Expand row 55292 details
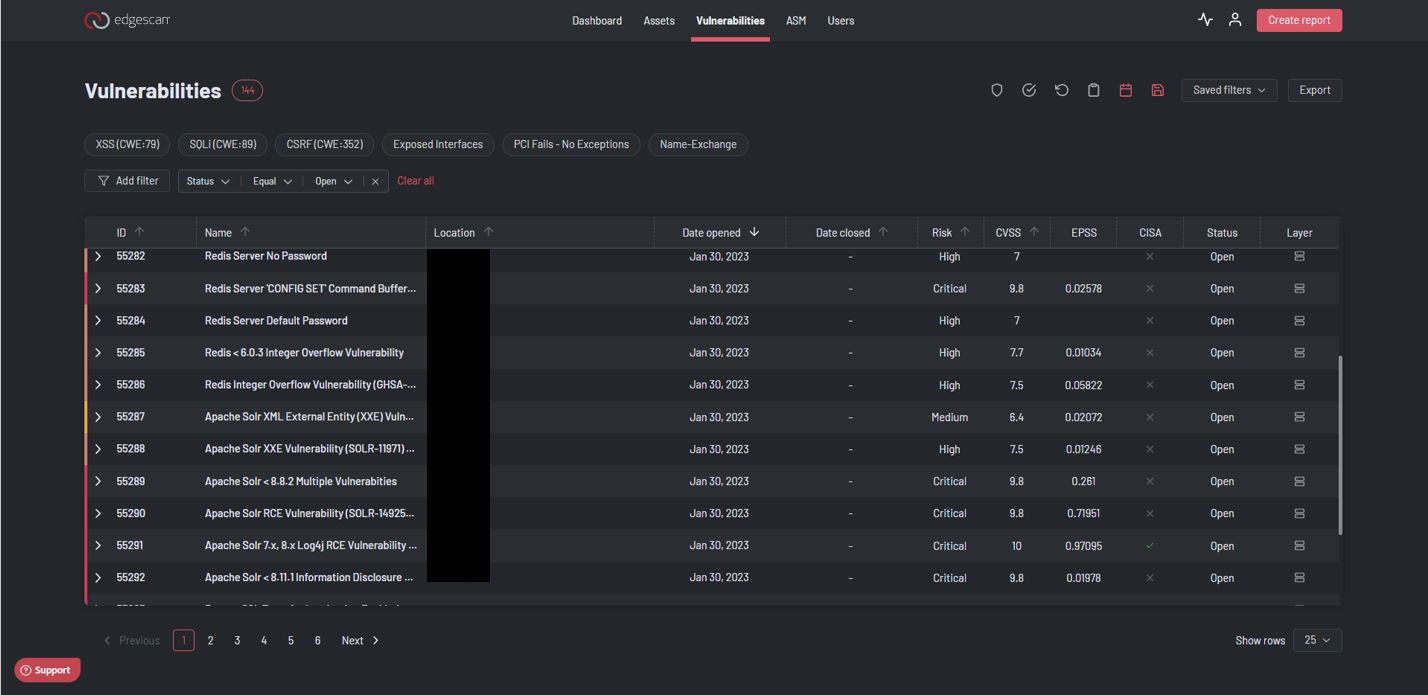The height and width of the screenshot is (695, 1428). point(98,577)
